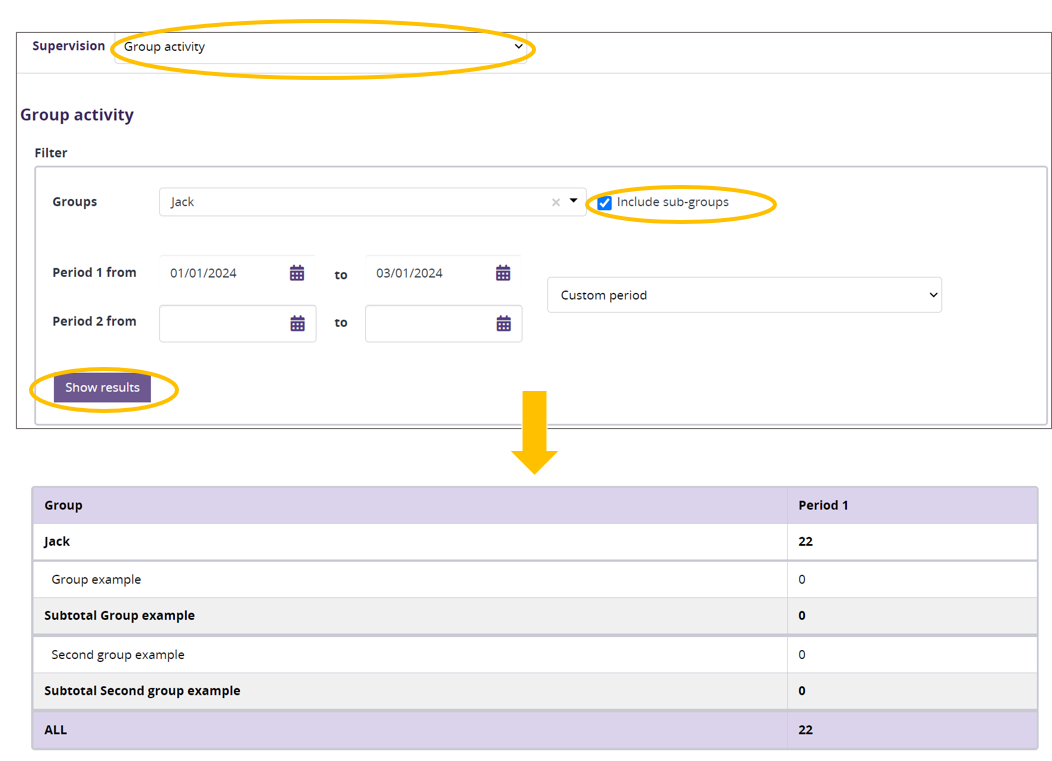Open the Period 2 from calendar picker
The image size is (1052, 761).
(x=297, y=323)
